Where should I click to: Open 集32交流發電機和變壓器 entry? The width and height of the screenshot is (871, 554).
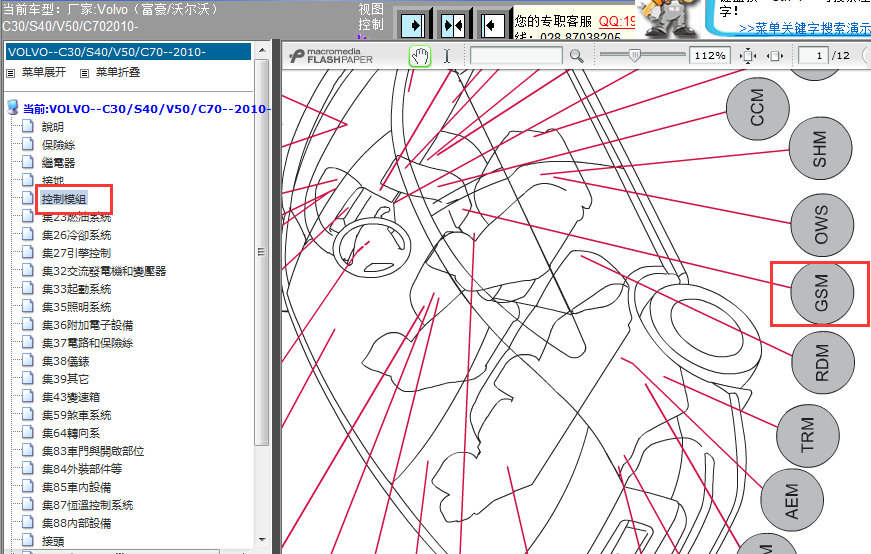[x=104, y=271]
